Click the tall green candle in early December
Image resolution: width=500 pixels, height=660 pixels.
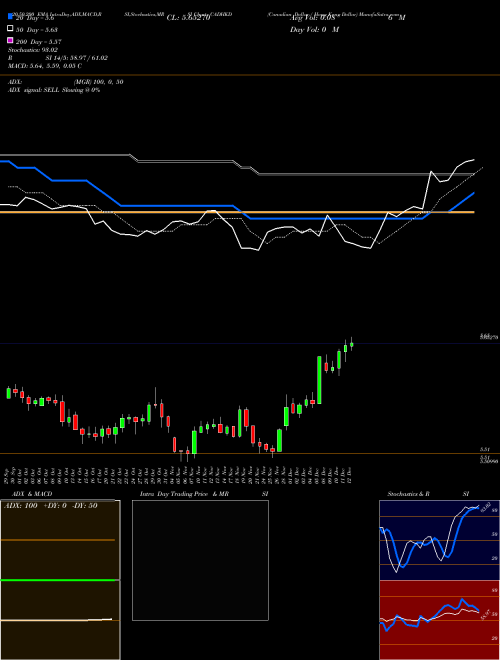(x=319, y=380)
